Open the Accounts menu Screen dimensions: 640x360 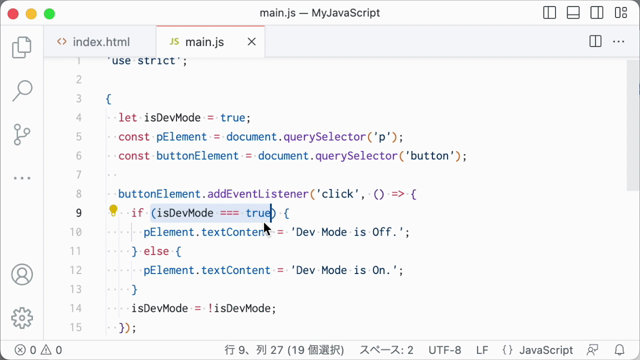point(22,274)
